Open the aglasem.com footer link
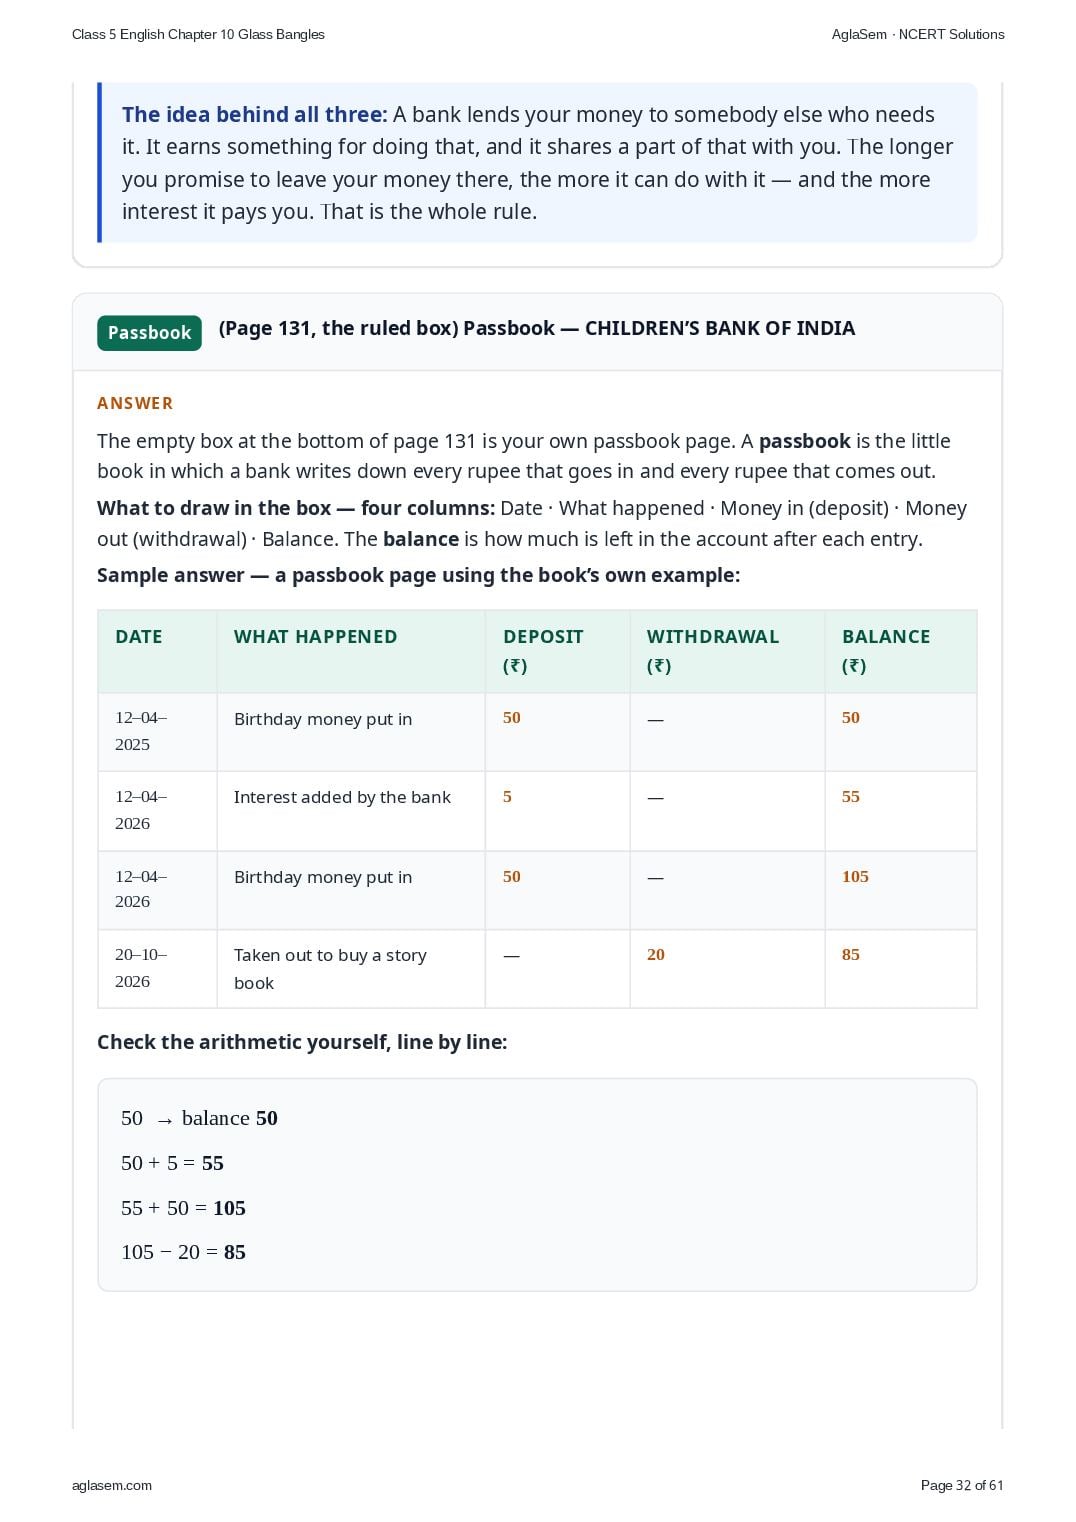 (x=112, y=1485)
